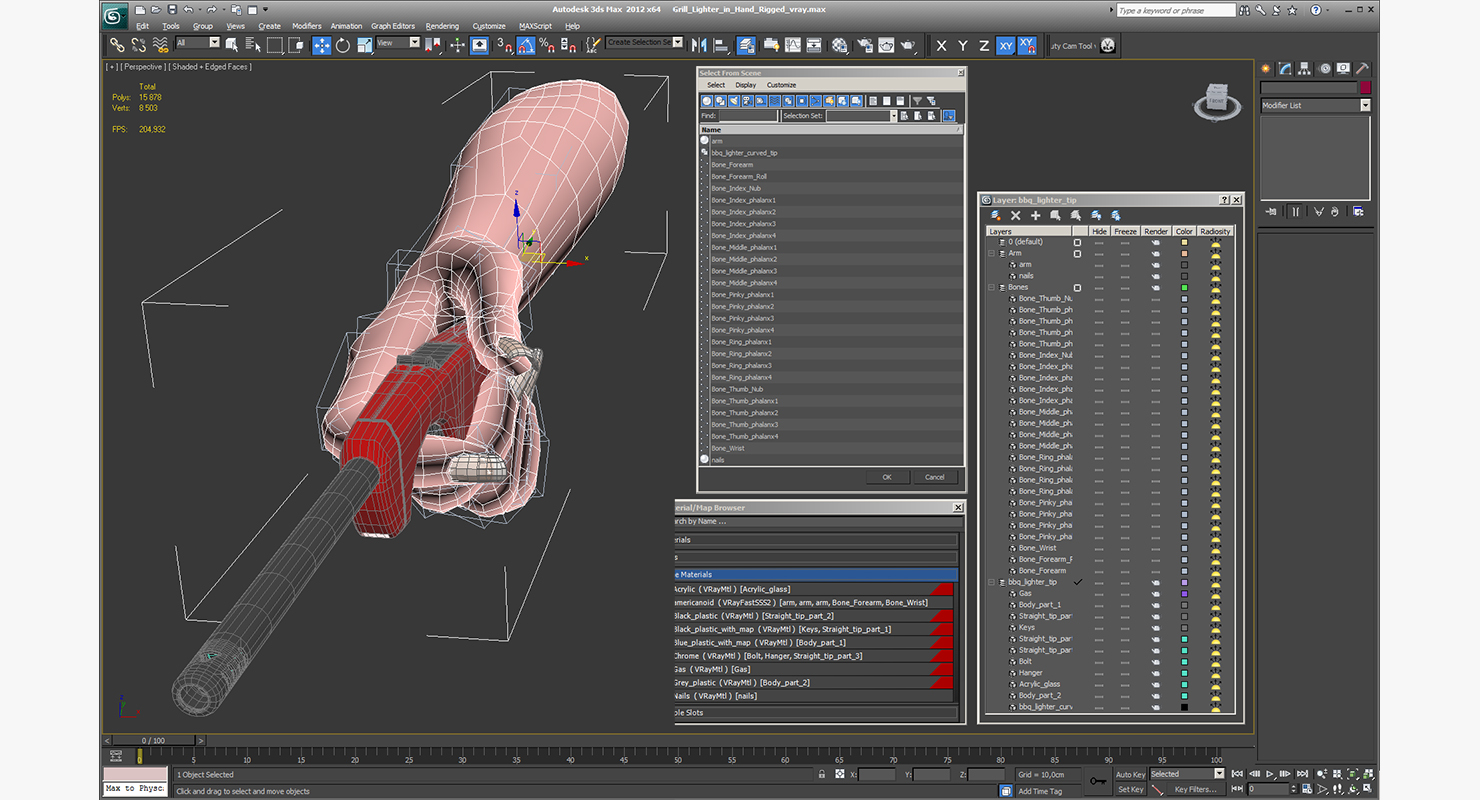Click the green color swatch of Bones layer

click(x=1184, y=288)
